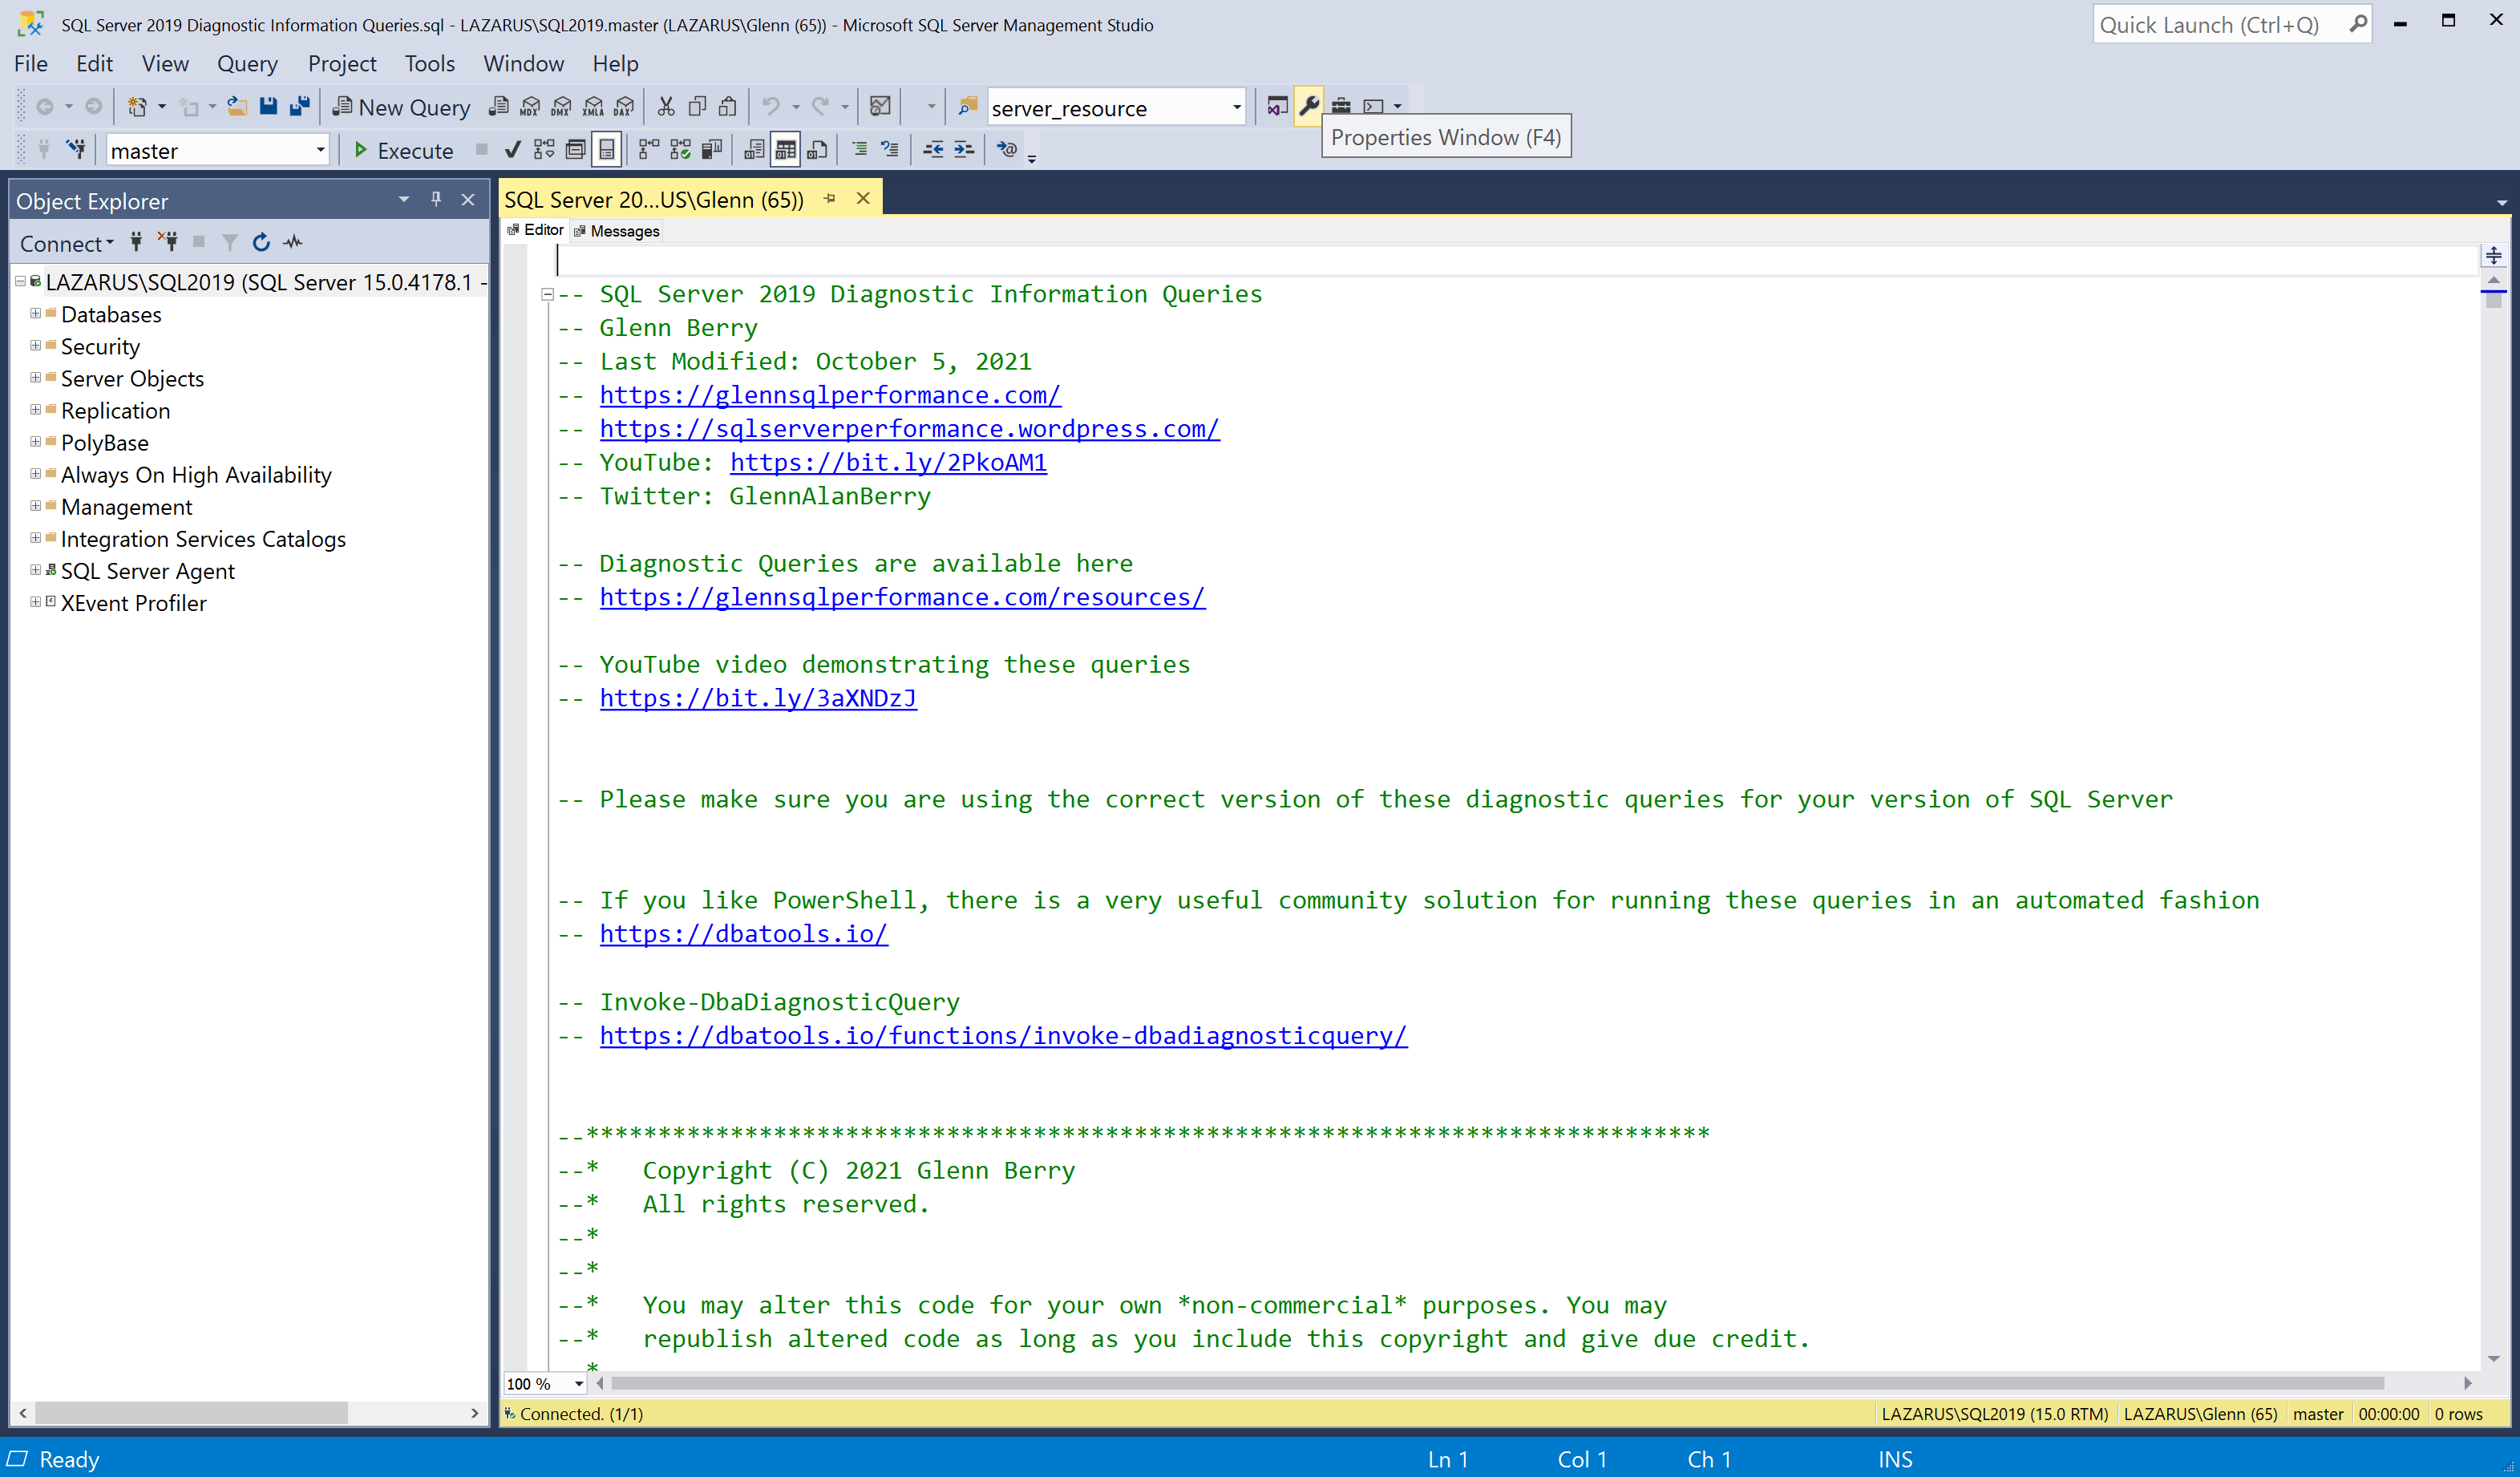
Task: Click the Properties Window wrench icon
Action: (x=1308, y=106)
